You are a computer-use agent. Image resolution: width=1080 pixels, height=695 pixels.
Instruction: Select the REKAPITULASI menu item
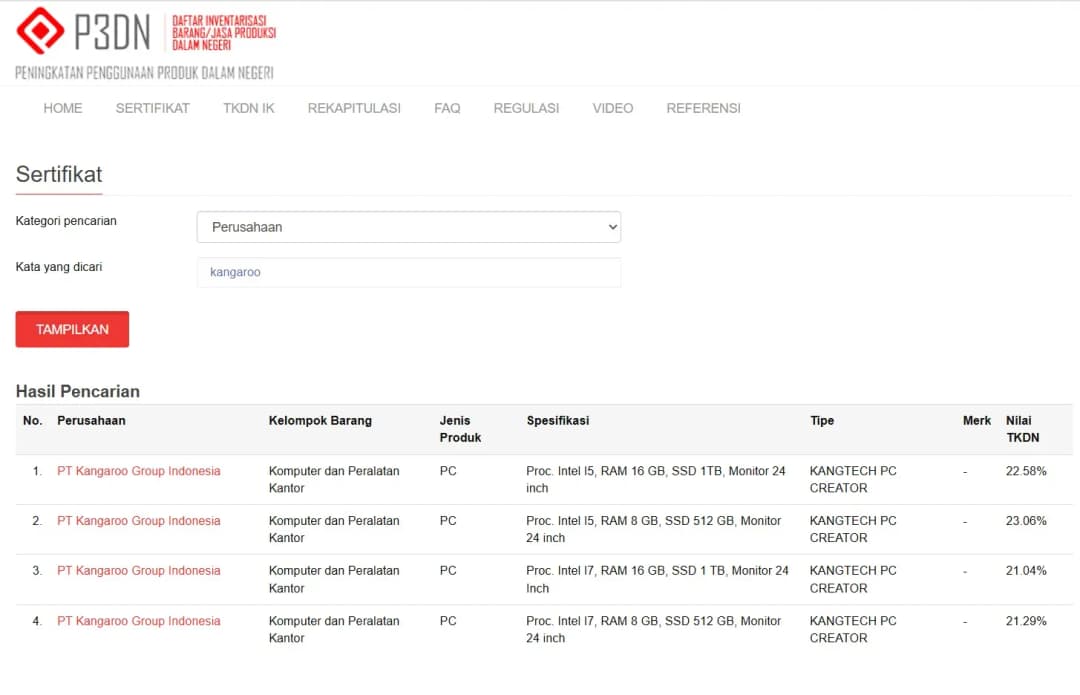[354, 108]
